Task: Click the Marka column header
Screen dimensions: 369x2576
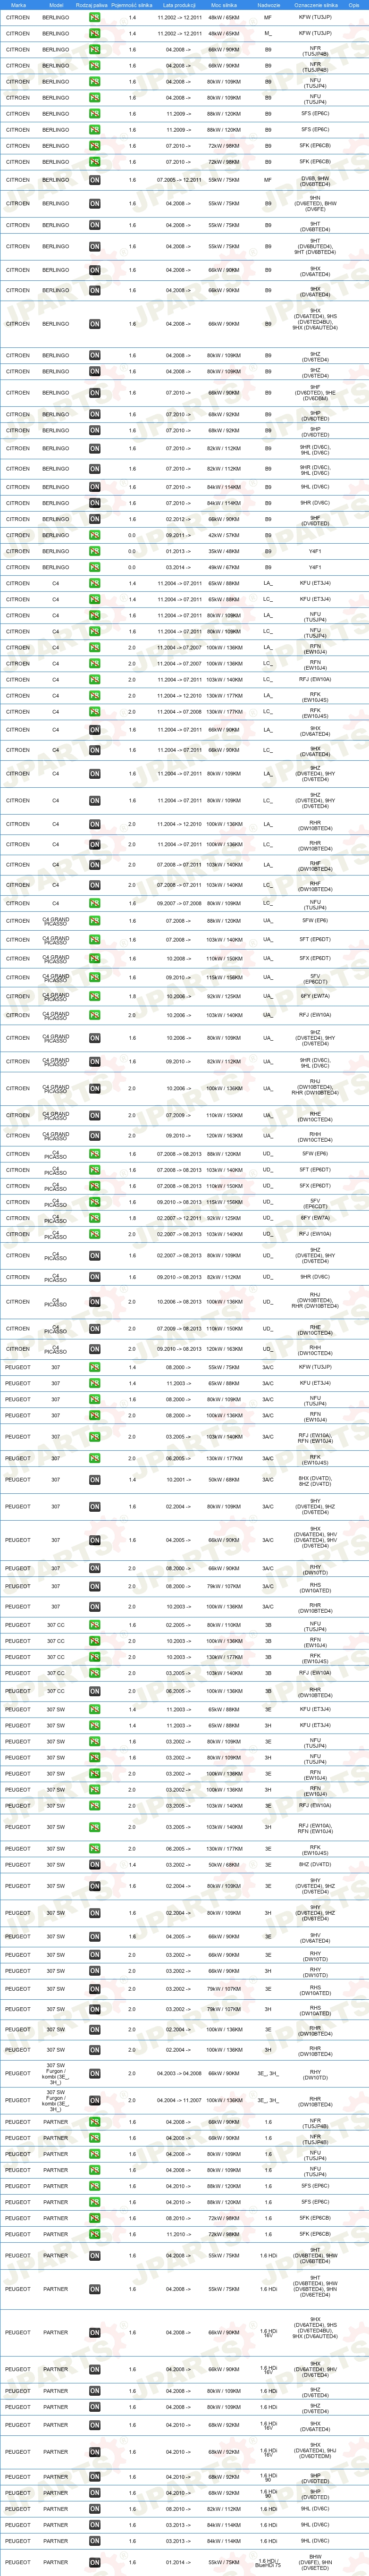Action: [18, 5]
